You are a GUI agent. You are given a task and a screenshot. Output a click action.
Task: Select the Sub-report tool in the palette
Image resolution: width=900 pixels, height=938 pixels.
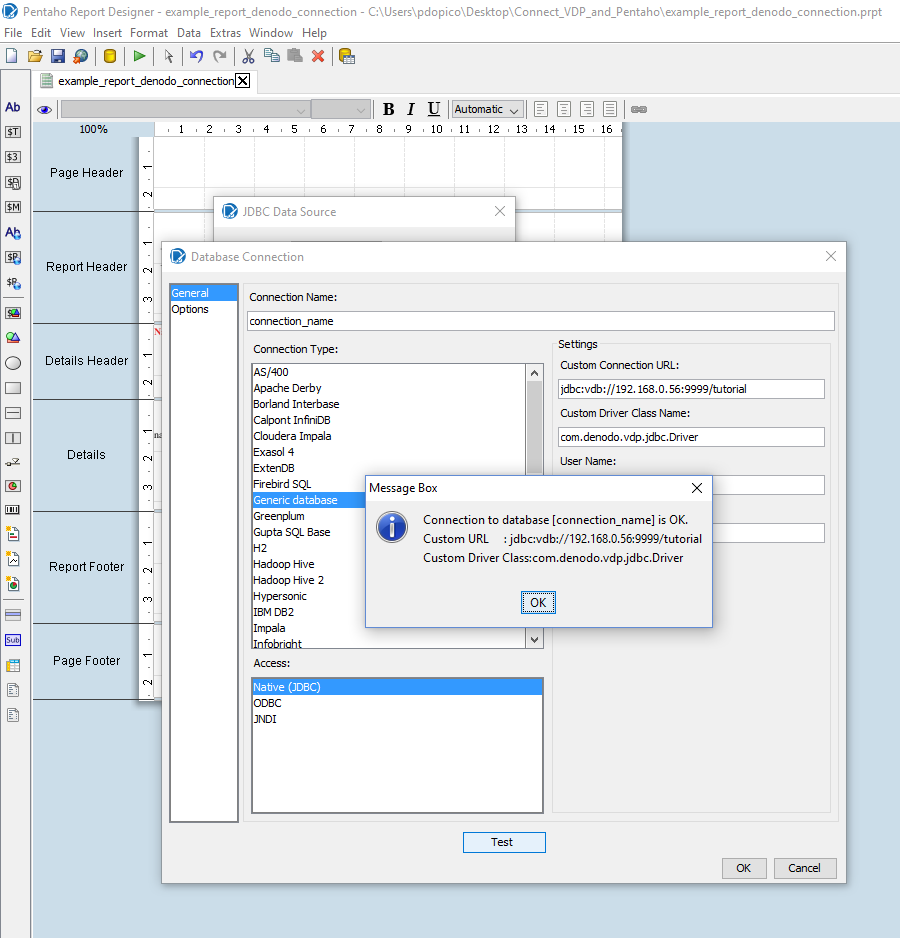tap(13, 640)
